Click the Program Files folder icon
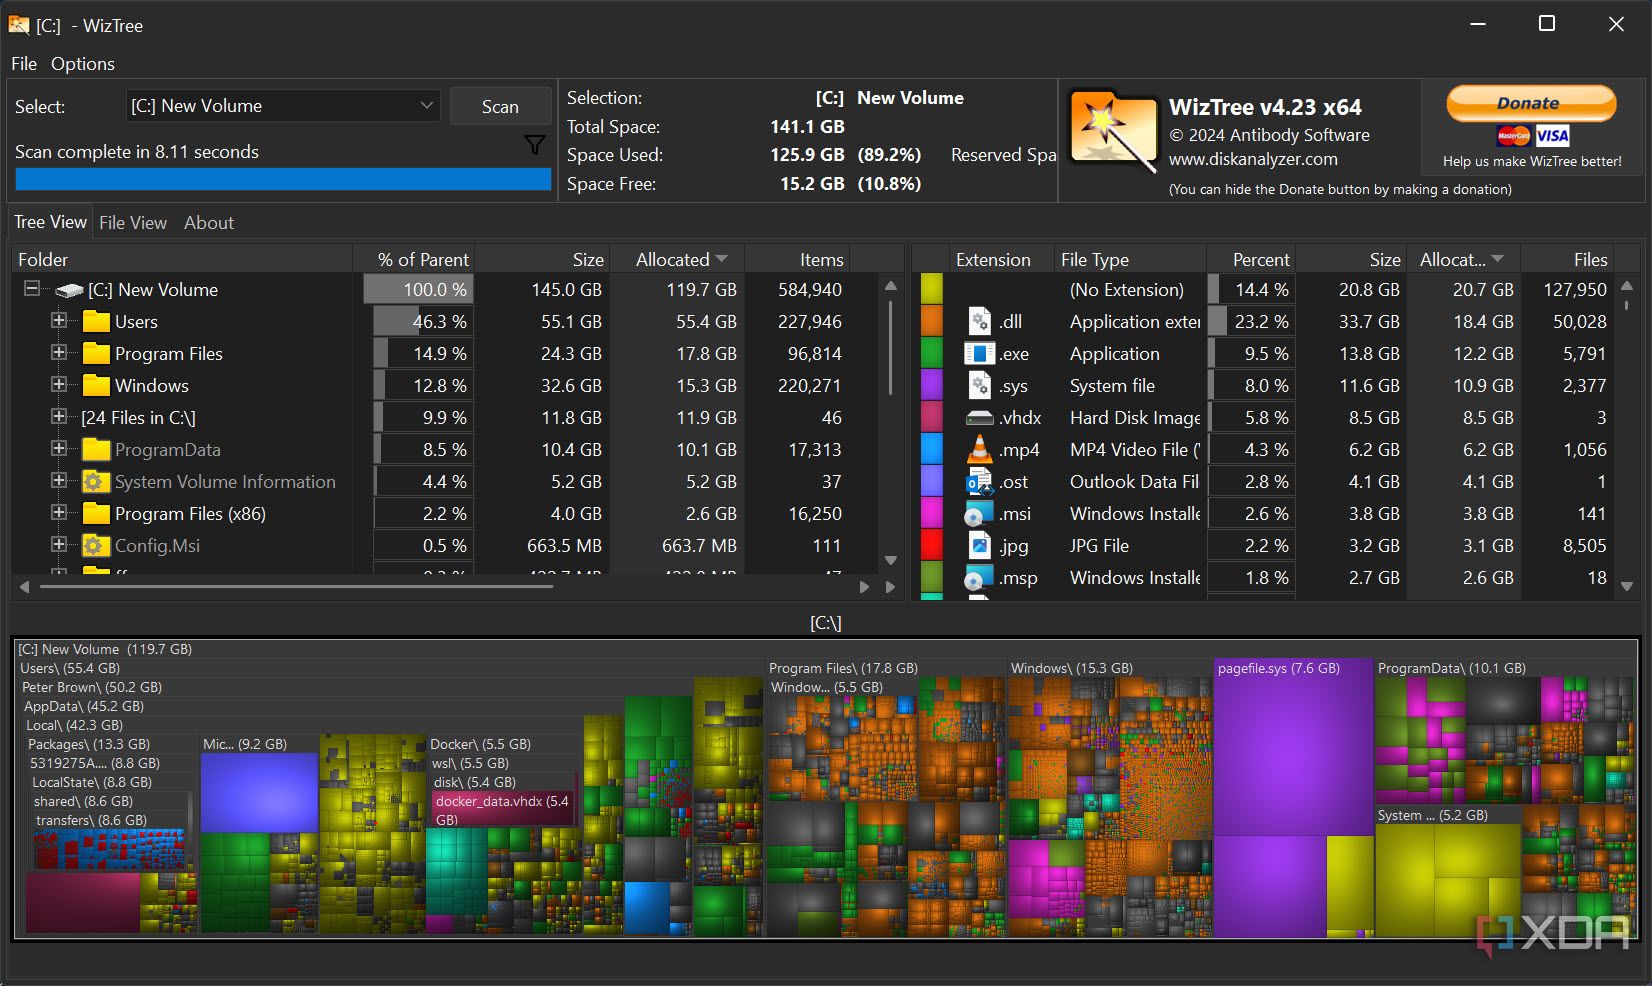 click(x=96, y=353)
